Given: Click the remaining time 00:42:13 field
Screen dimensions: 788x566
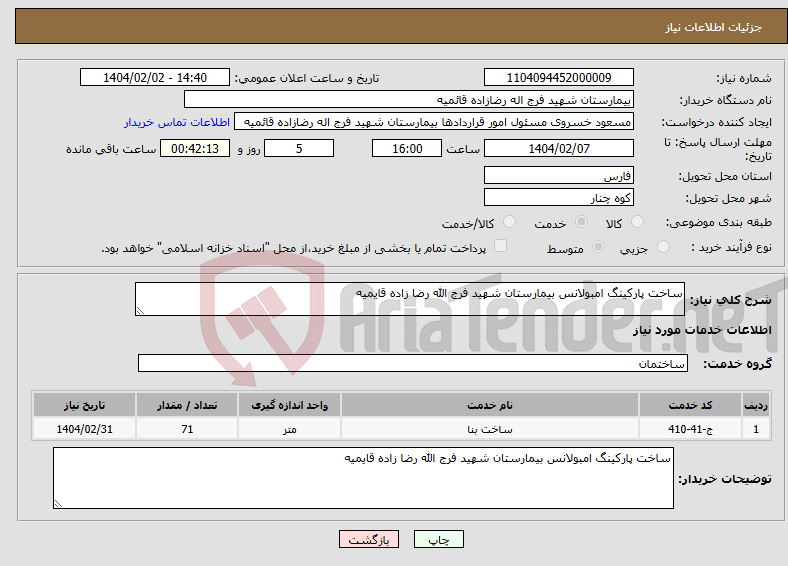Looking at the screenshot, I should coord(195,148).
